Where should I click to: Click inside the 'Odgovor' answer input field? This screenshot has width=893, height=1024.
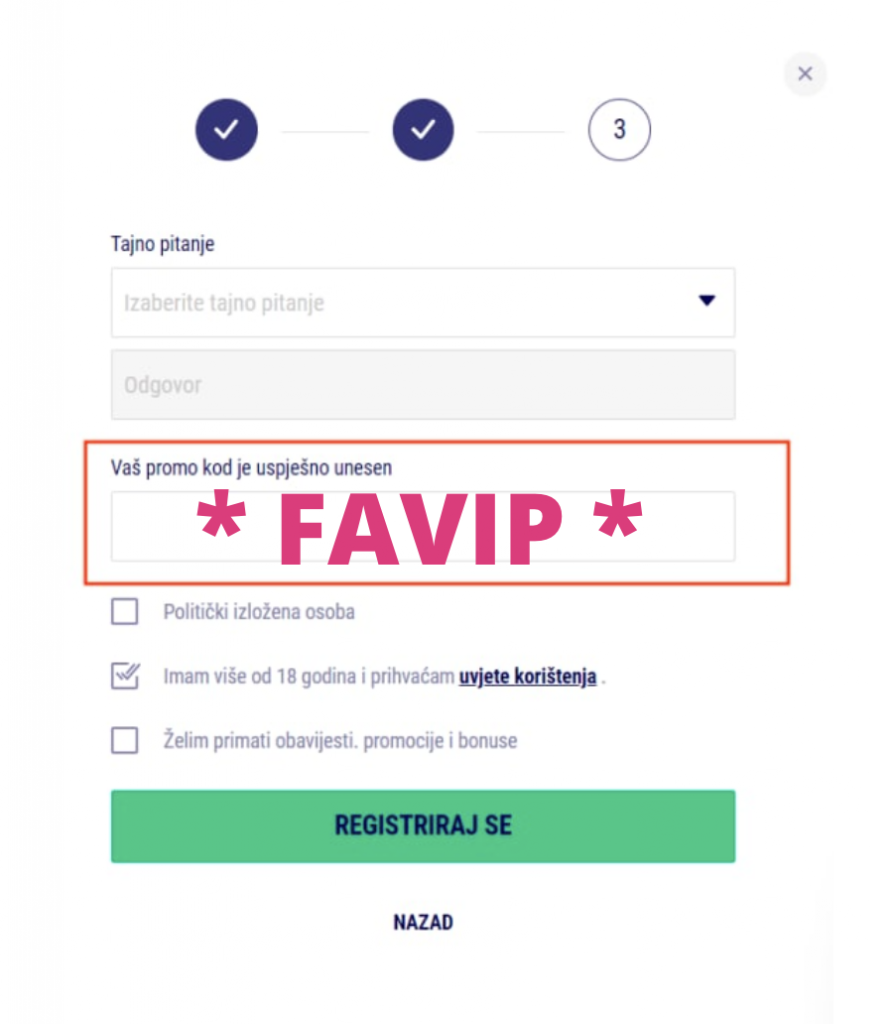coord(423,385)
